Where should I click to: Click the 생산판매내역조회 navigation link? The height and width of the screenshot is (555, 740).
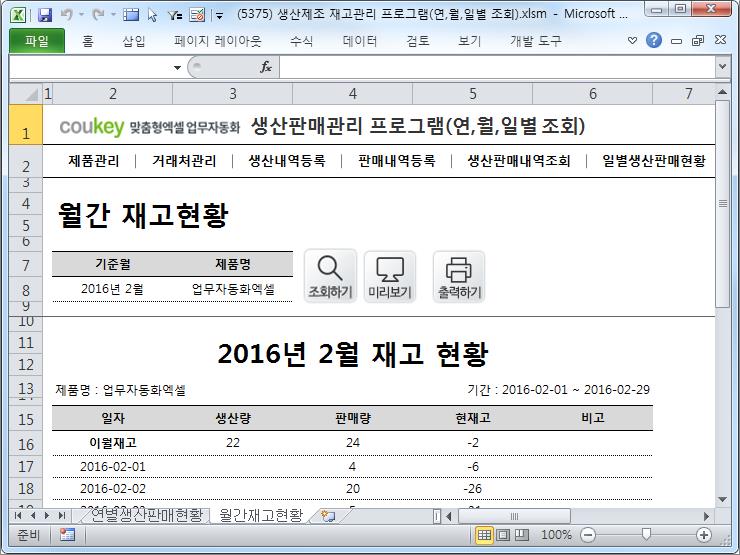[519, 161]
